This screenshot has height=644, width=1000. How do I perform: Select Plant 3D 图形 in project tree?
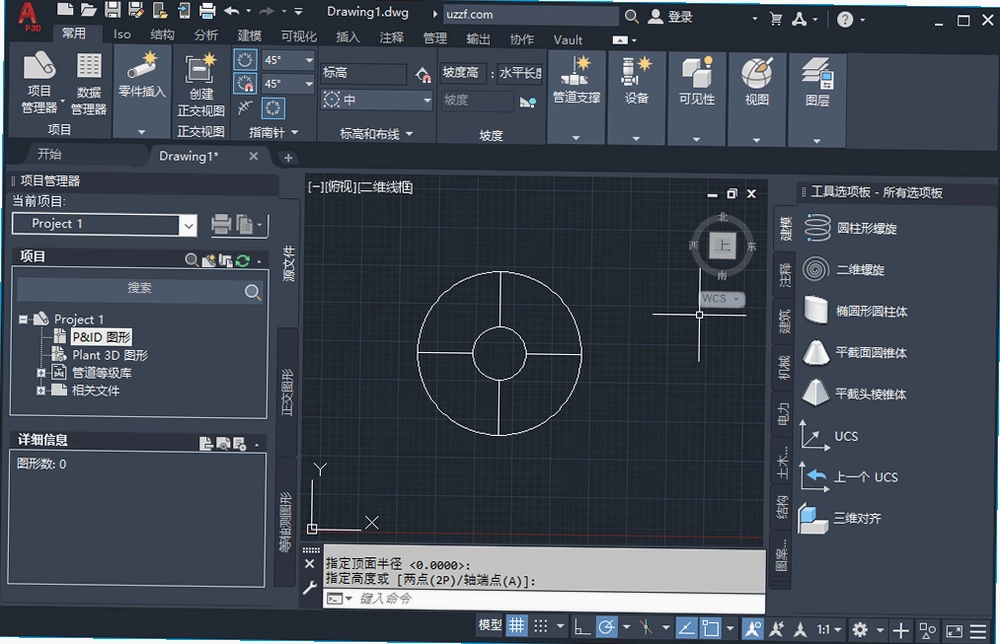point(110,355)
